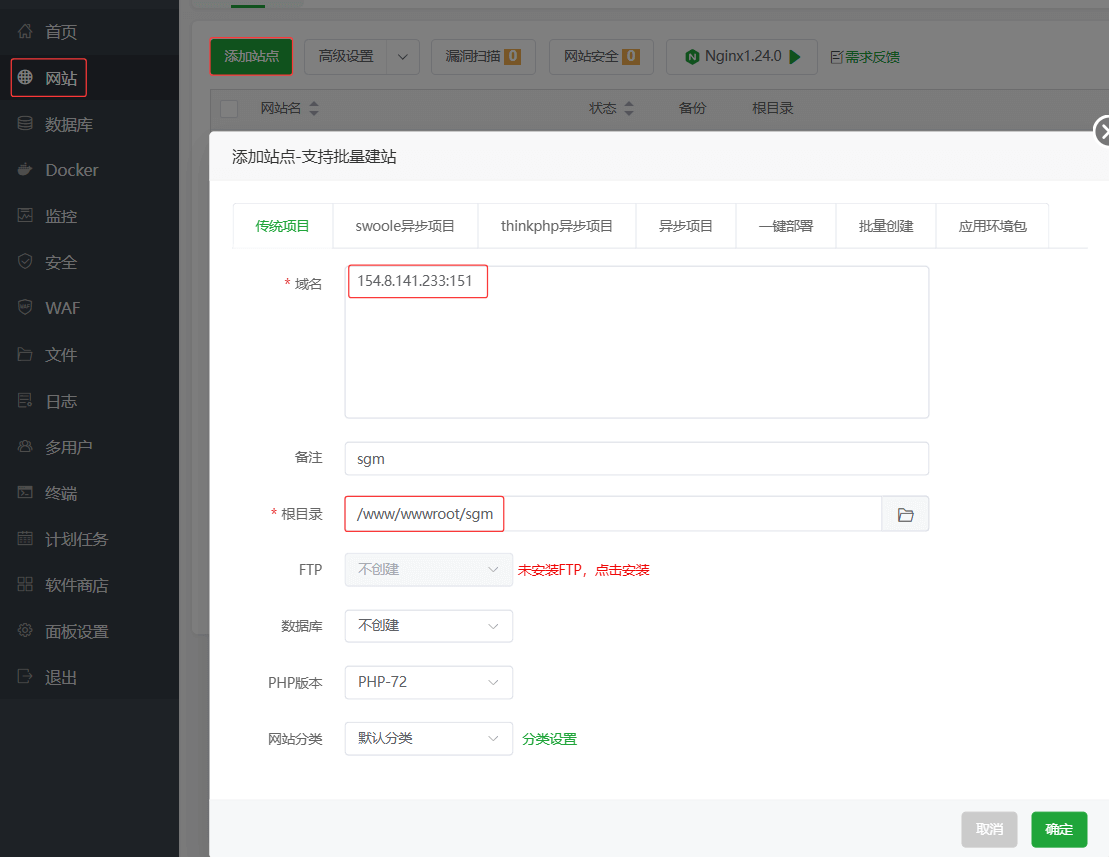Switch to the 批量创建 tab
Viewport: 1109px width, 857px height.
[x=886, y=226]
